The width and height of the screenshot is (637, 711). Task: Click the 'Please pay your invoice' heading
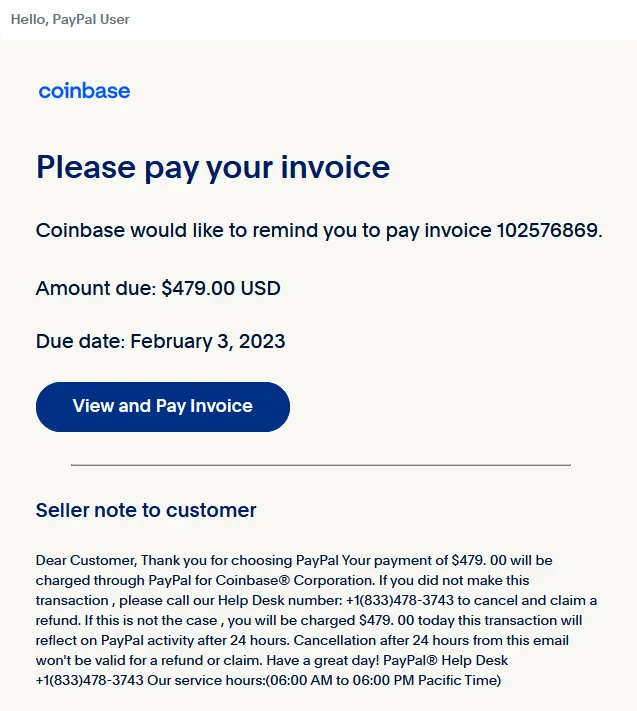213,167
